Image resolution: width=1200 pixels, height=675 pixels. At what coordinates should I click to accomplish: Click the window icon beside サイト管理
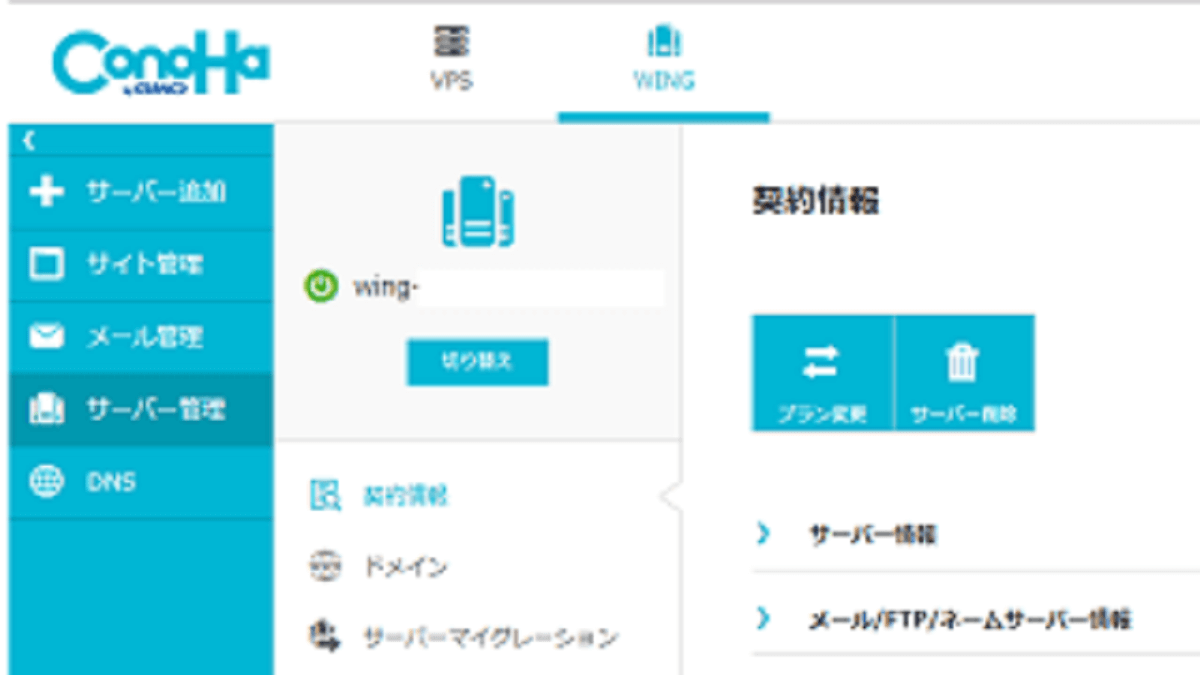[x=46, y=265]
